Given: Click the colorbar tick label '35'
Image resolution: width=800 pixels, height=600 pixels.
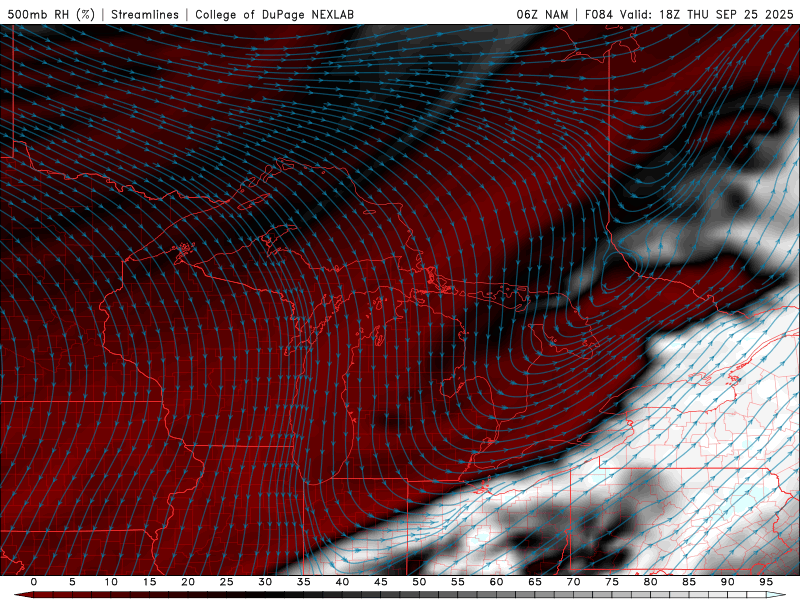Looking at the screenshot, I should click(304, 582).
